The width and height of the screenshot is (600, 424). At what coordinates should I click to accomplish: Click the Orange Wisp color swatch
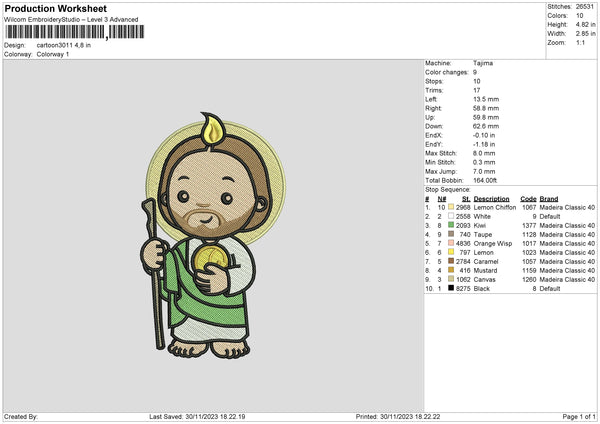point(451,243)
